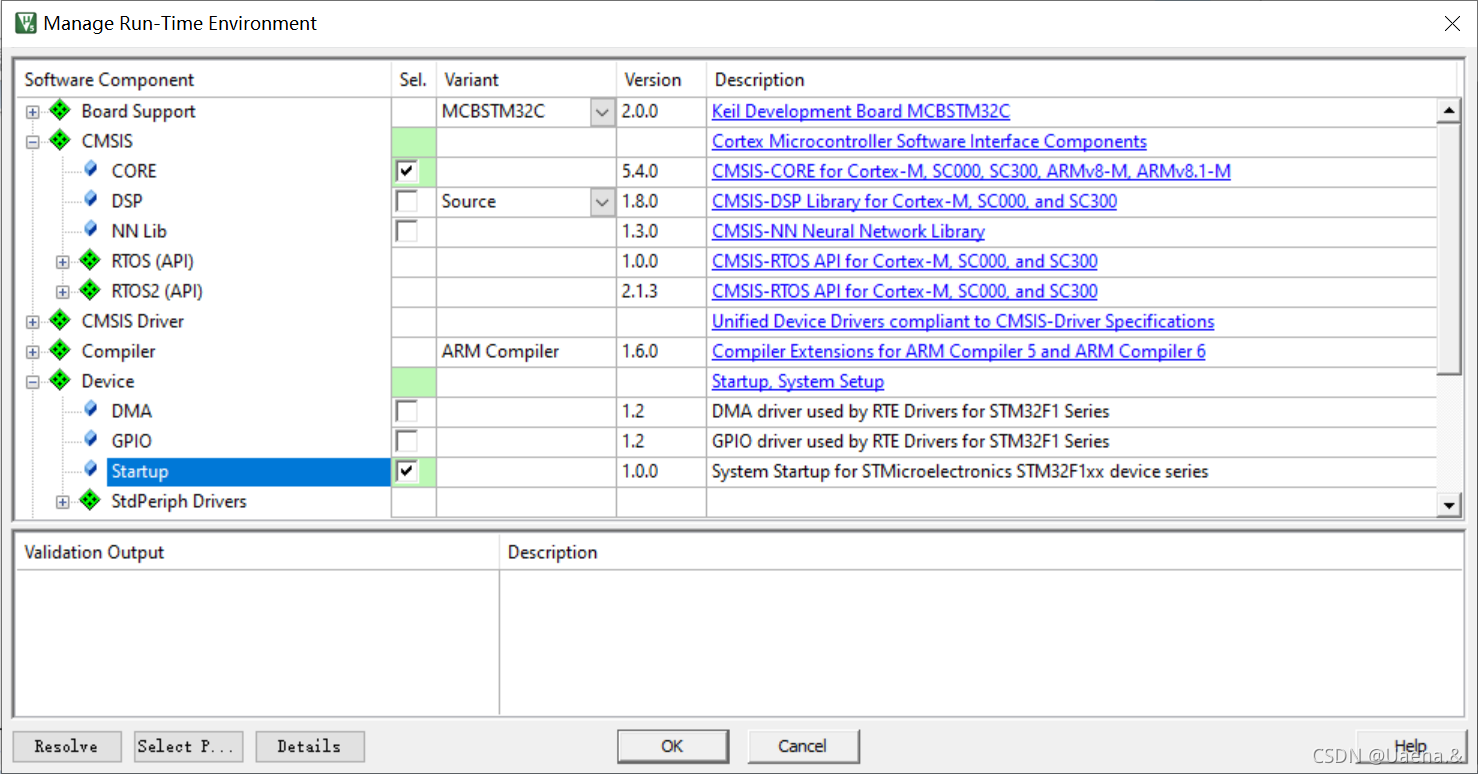Collapse the CMSIS tree node
1478x774 pixels.
[x=33, y=142]
